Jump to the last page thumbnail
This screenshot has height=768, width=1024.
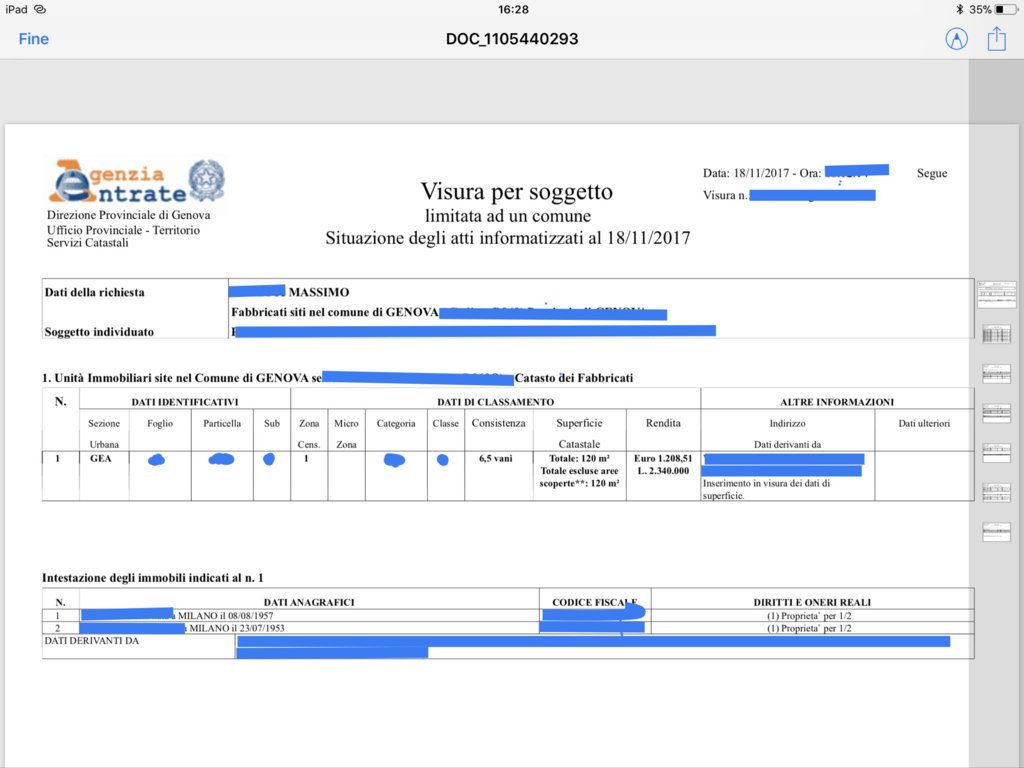(996, 532)
